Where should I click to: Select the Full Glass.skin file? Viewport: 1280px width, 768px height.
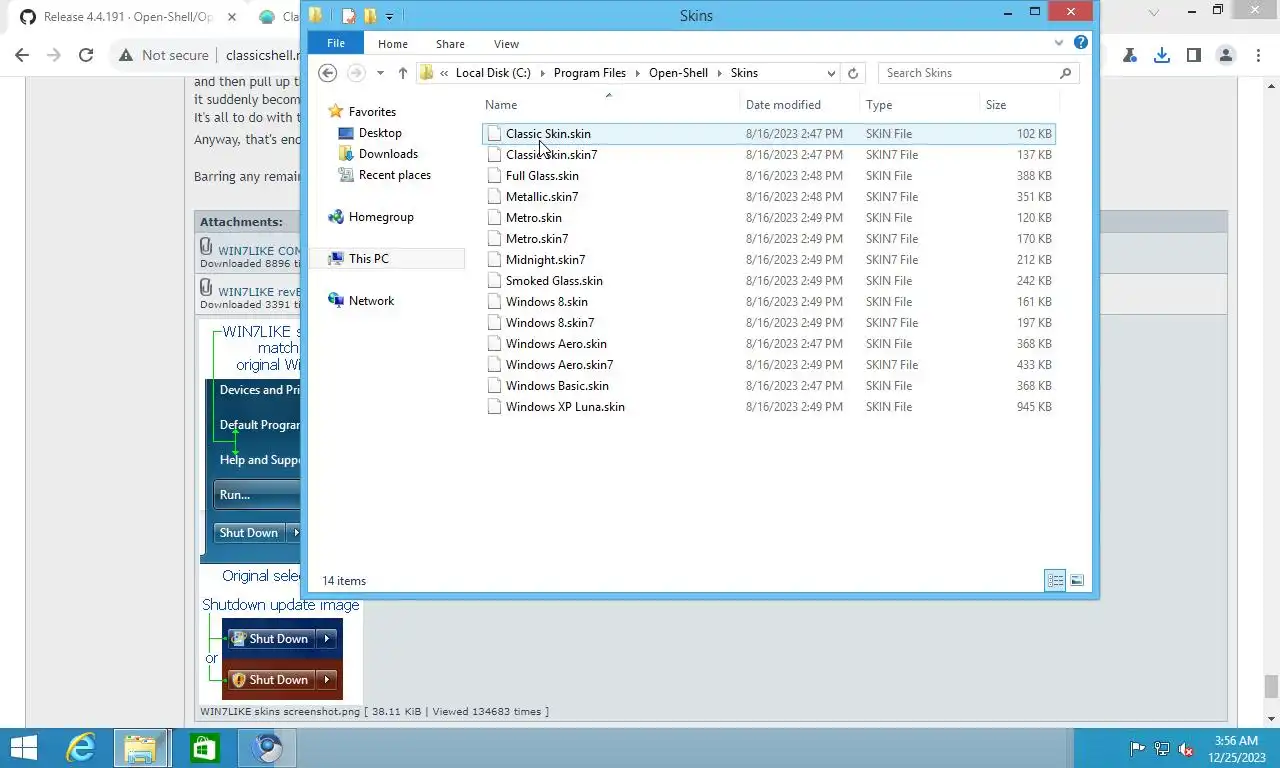tap(768, 176)
